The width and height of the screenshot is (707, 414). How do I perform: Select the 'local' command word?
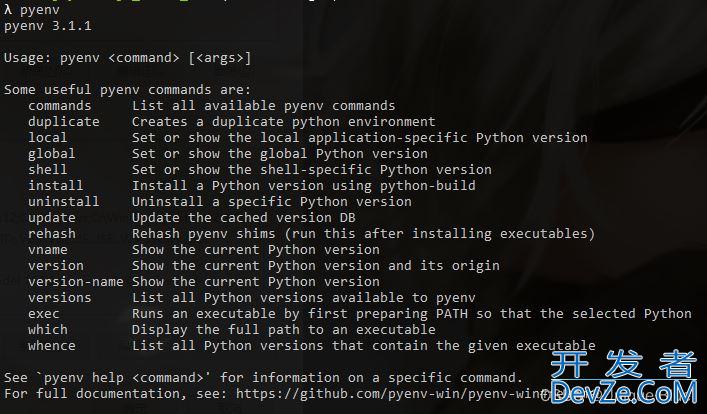tap(47, 138)
